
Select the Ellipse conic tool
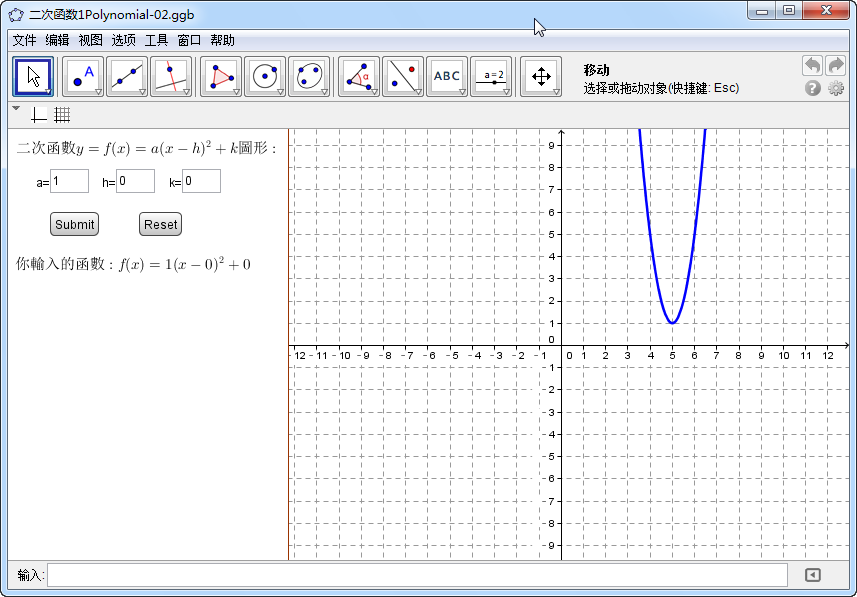309,77
